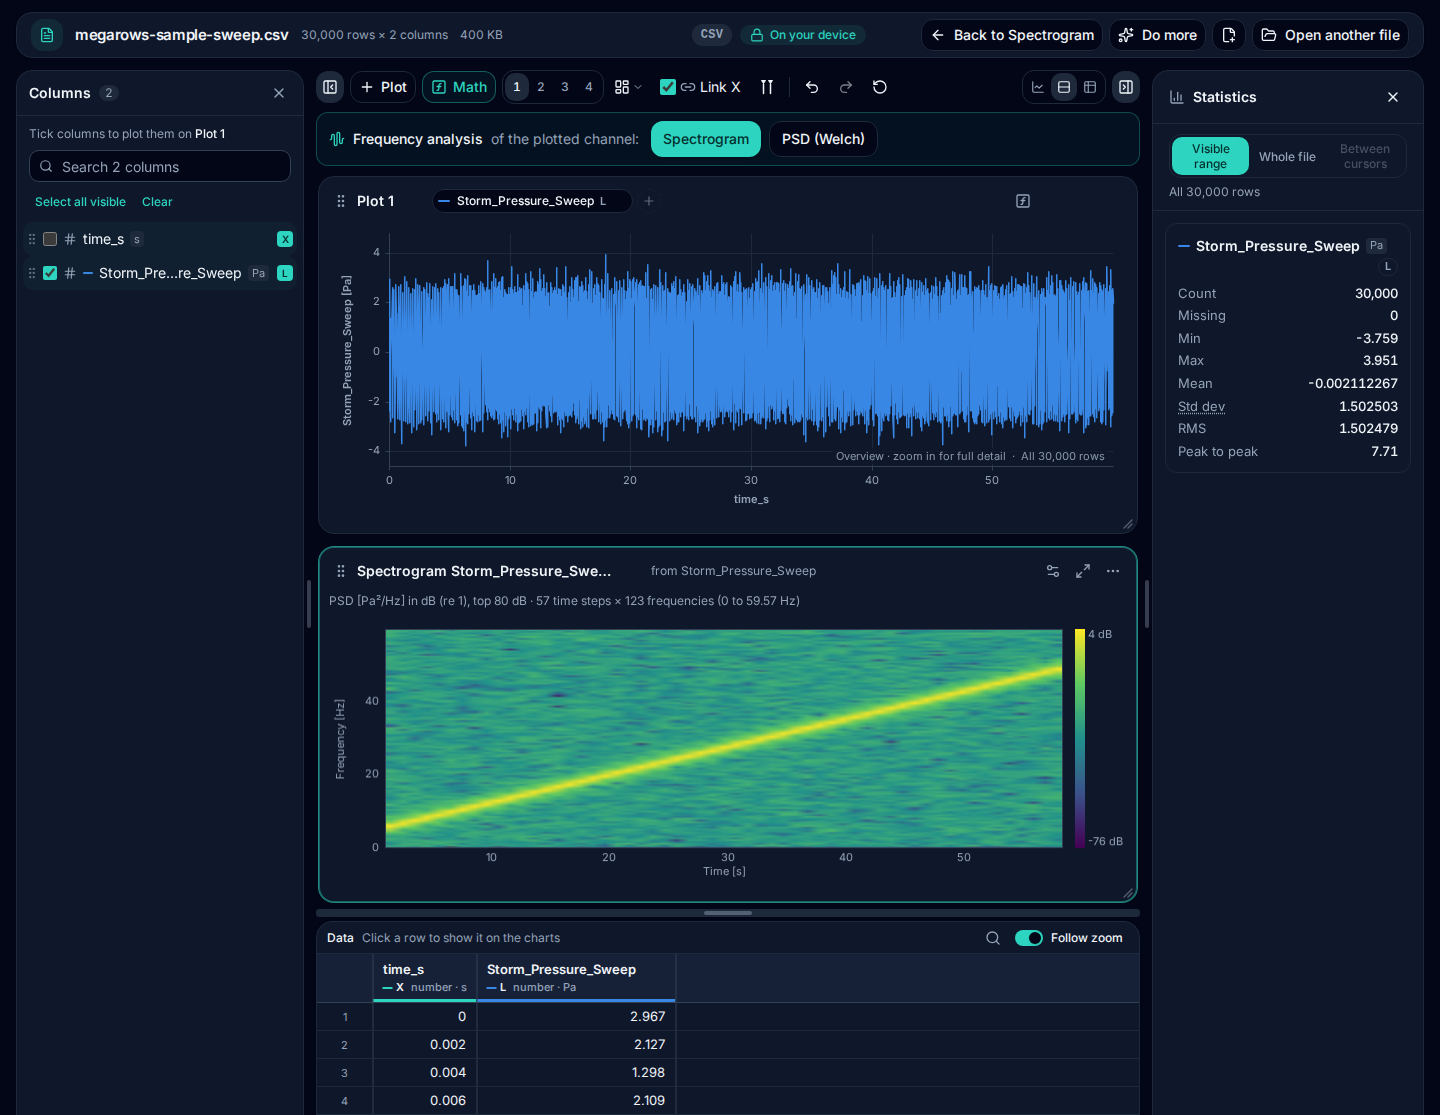Viewport: 1440px width, 1115px height.
Task: Open the Storm_Pressure_Sweep channel chip in Plot 1
Action: point(532,201)
